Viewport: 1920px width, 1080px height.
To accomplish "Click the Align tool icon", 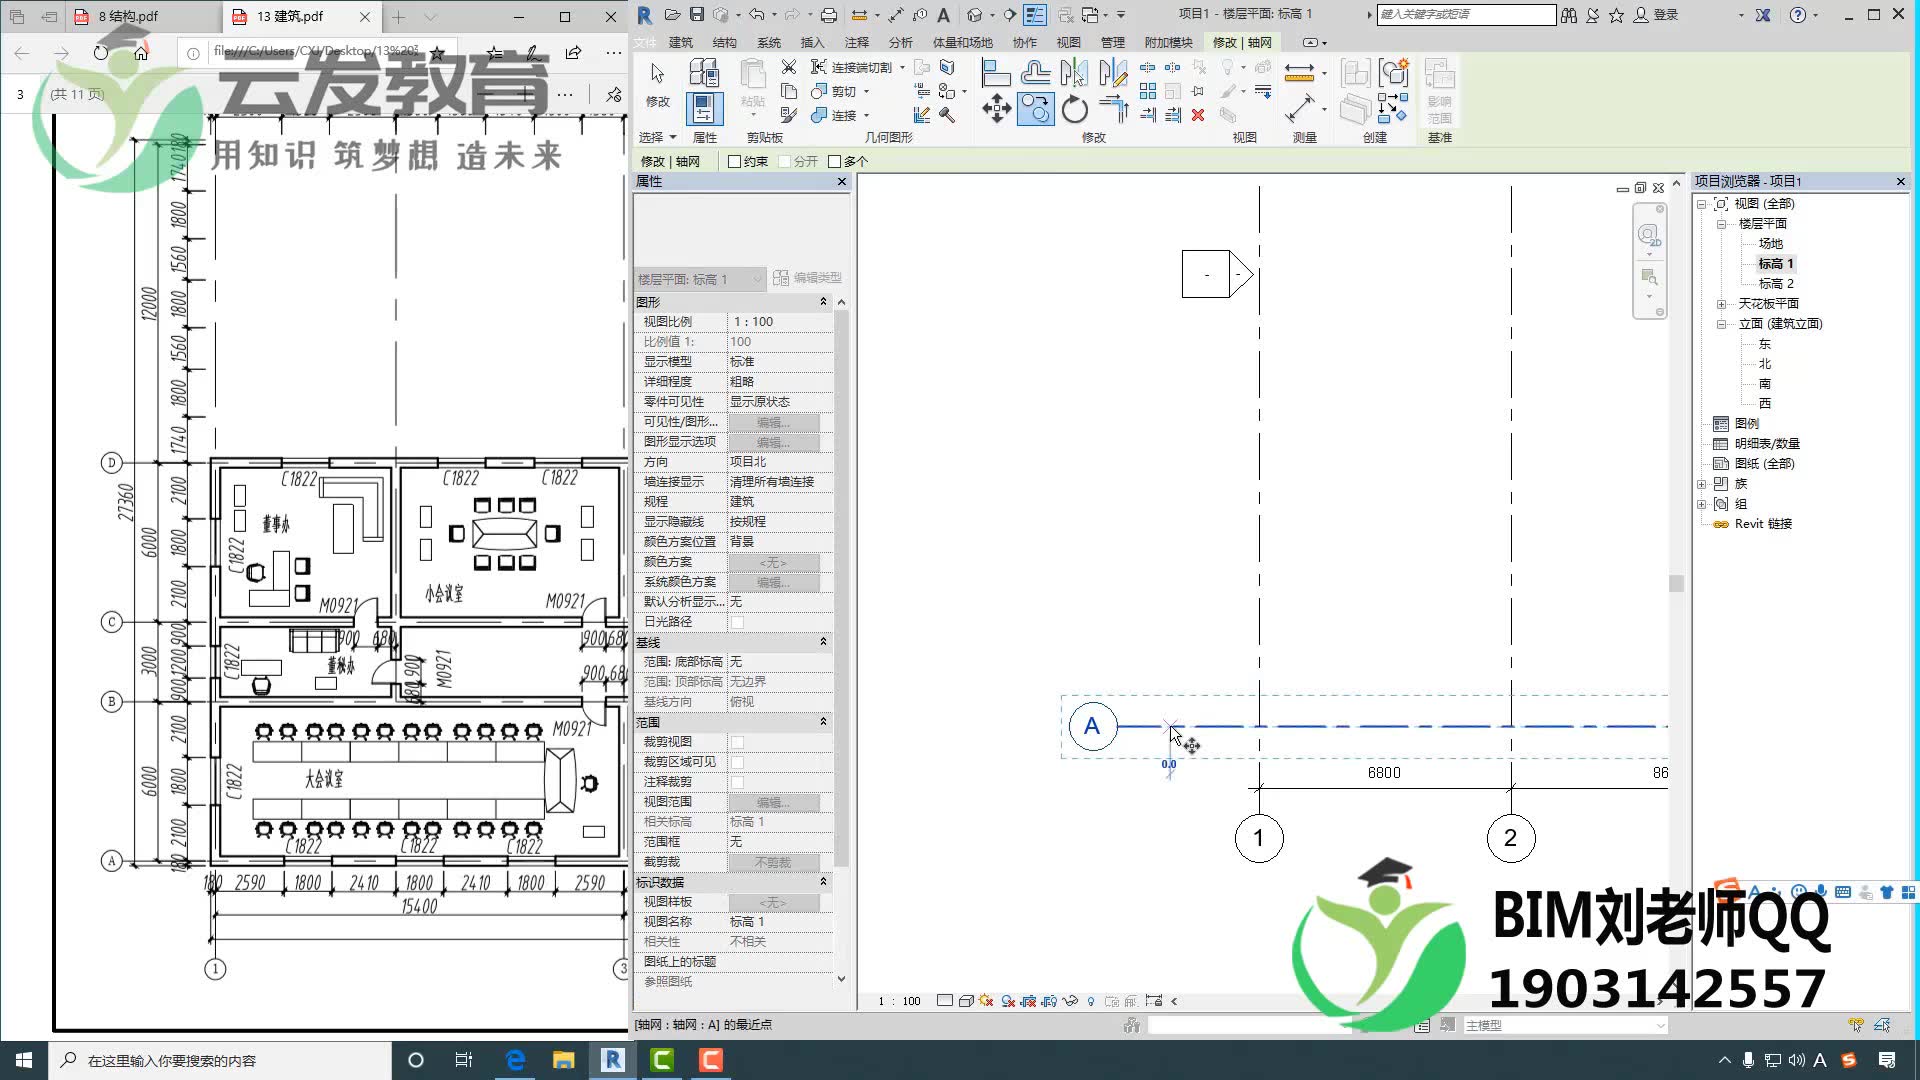I will pos(995,73).
